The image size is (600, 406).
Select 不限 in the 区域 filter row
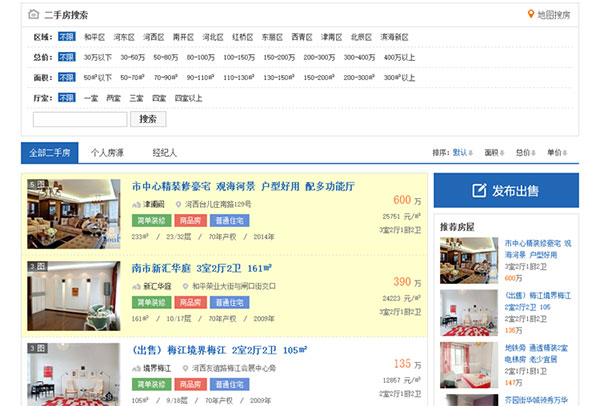(67, 37)
